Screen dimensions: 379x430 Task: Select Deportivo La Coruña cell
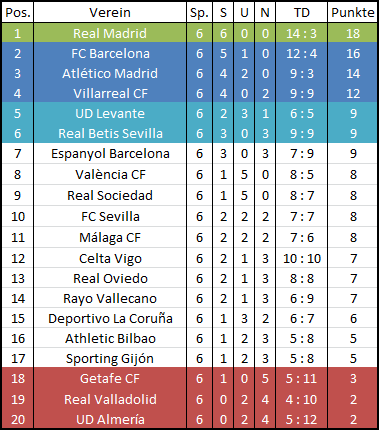110,319
